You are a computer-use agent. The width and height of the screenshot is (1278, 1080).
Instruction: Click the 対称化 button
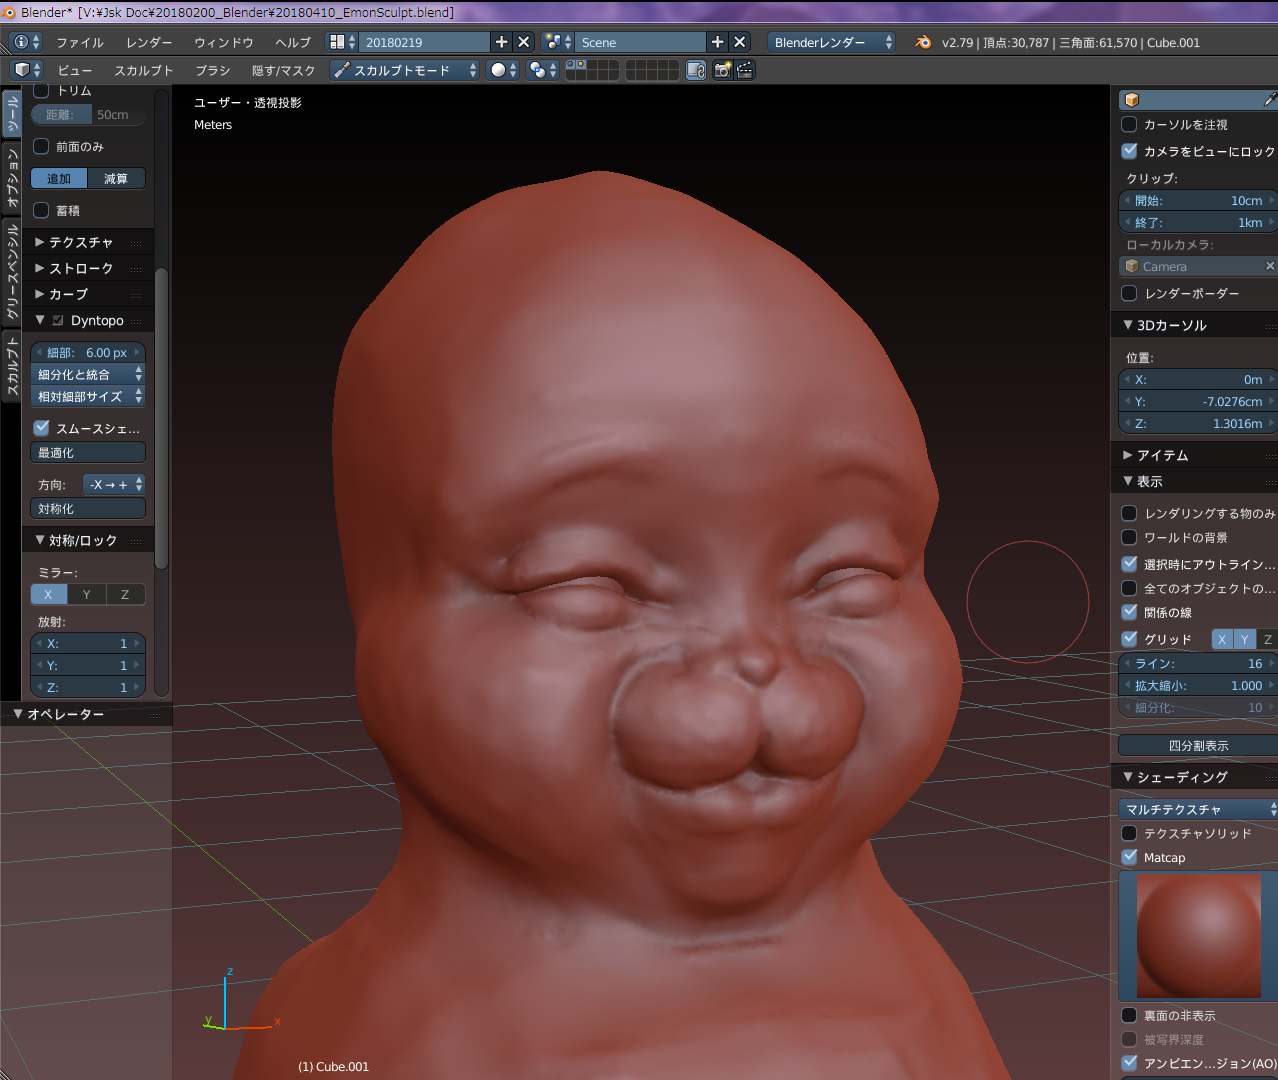[88, 508]
